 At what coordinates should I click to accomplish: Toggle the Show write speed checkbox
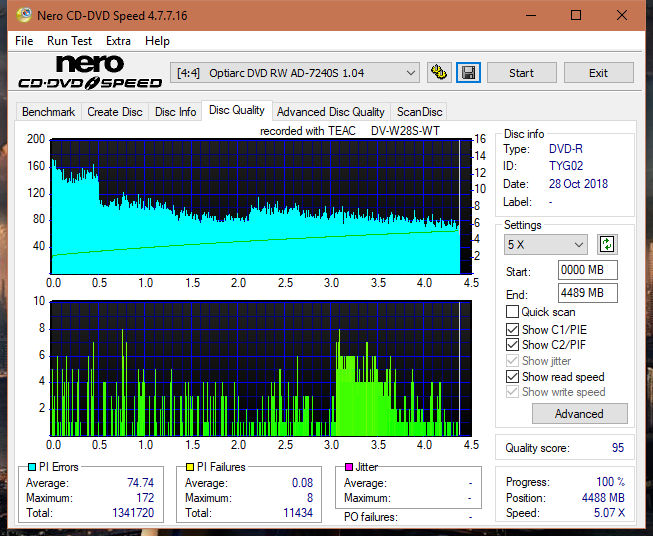coord(512,392)
